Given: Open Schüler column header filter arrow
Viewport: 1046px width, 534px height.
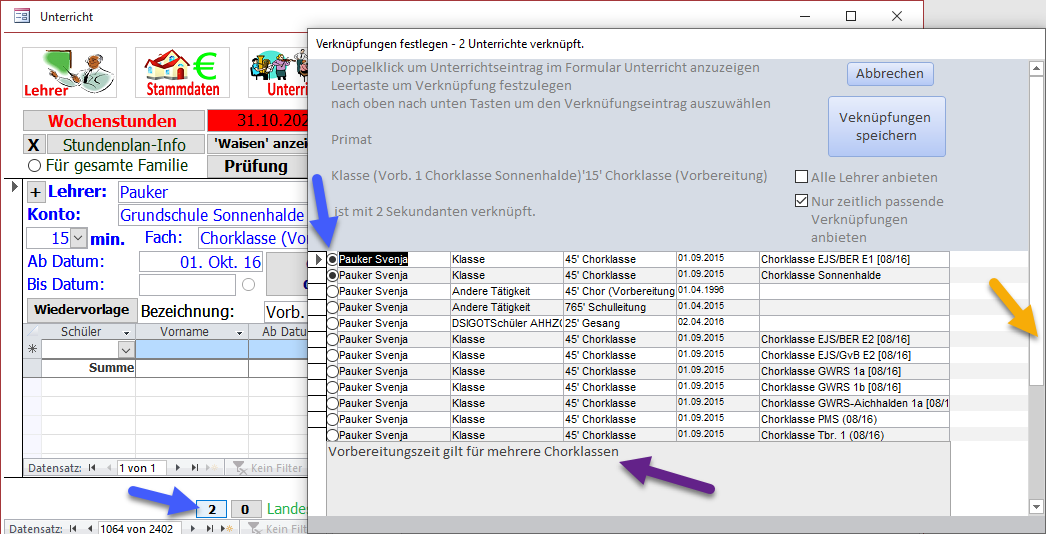Looking at the screenshot, I should click(x=126, y=332).
